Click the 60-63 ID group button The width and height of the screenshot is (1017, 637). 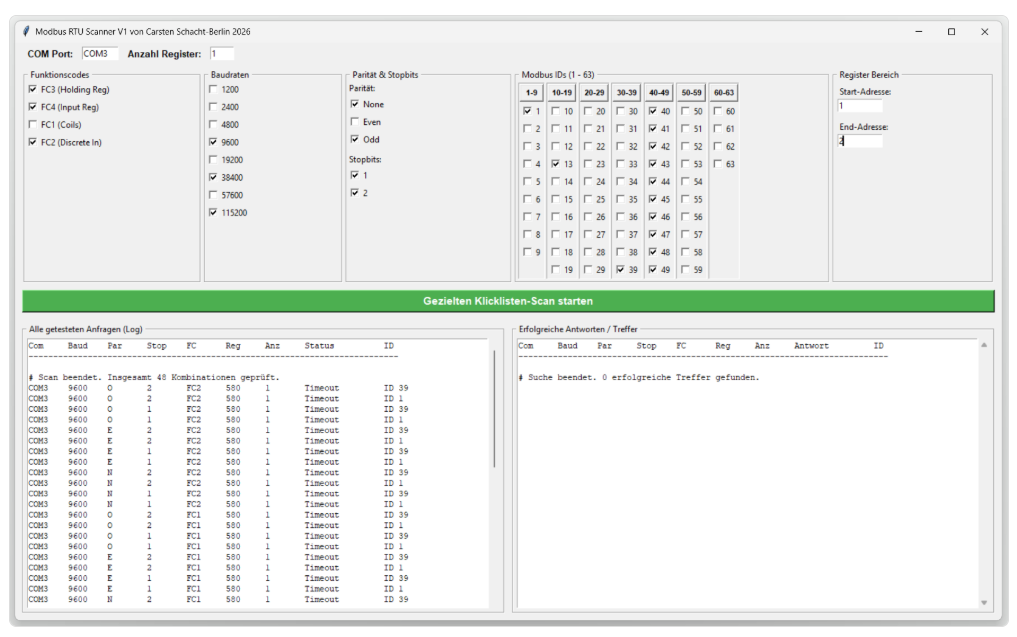pos(724,93)
